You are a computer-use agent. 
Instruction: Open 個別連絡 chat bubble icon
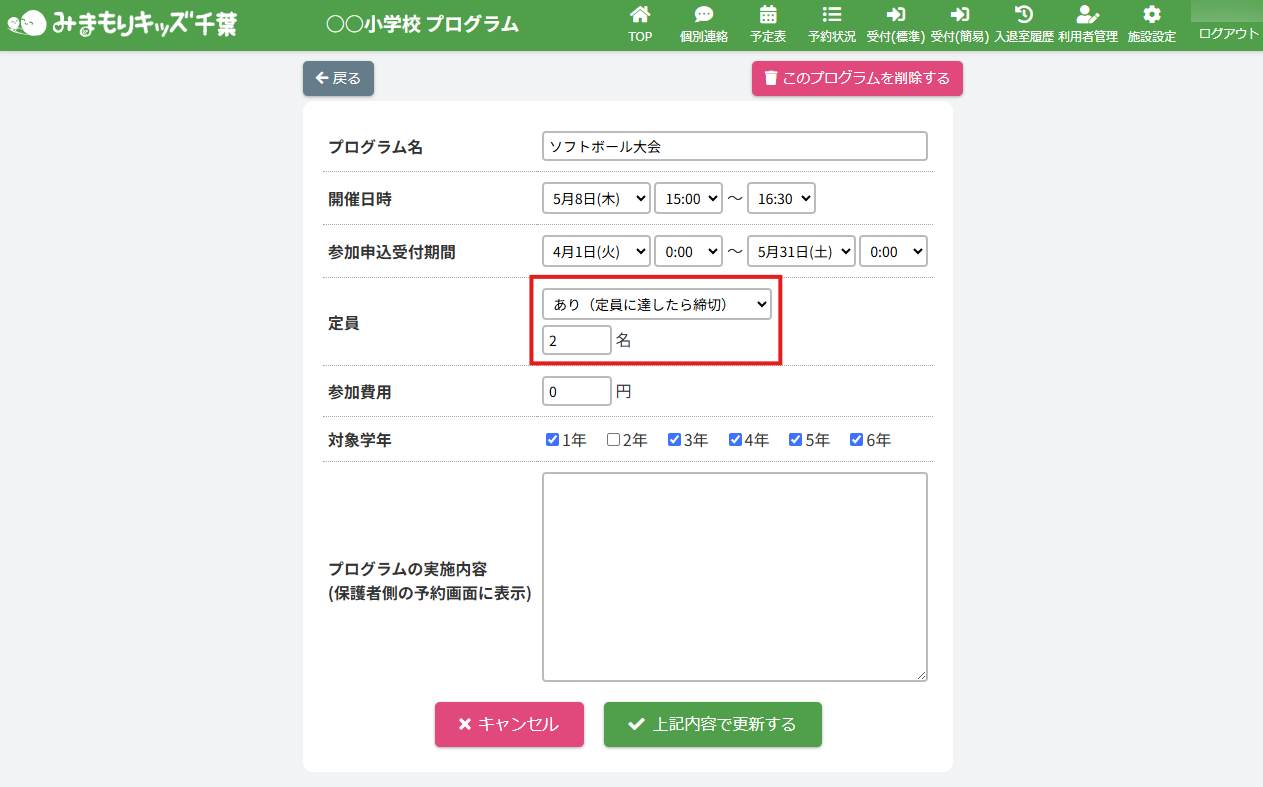pyautogui.click(x=704, y=15)
